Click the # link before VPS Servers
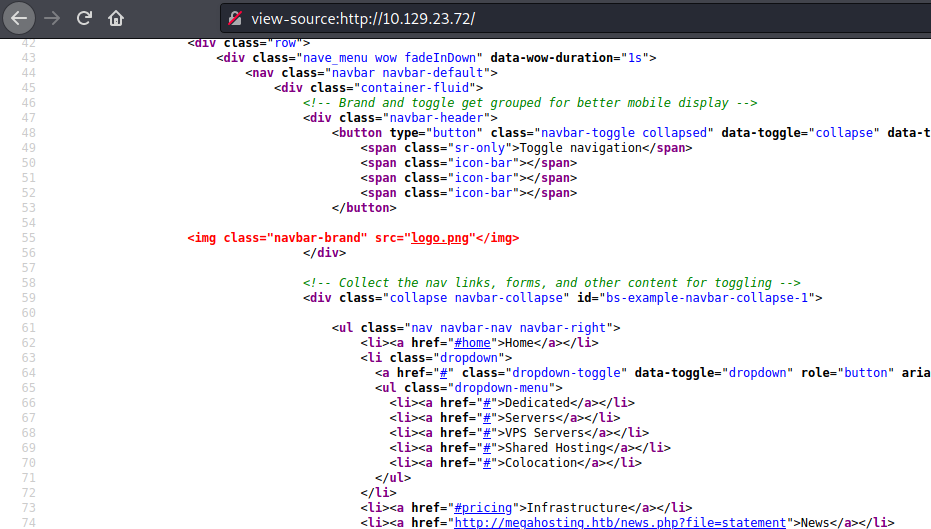This screenshot has width=931, height=529. (487, 433)
